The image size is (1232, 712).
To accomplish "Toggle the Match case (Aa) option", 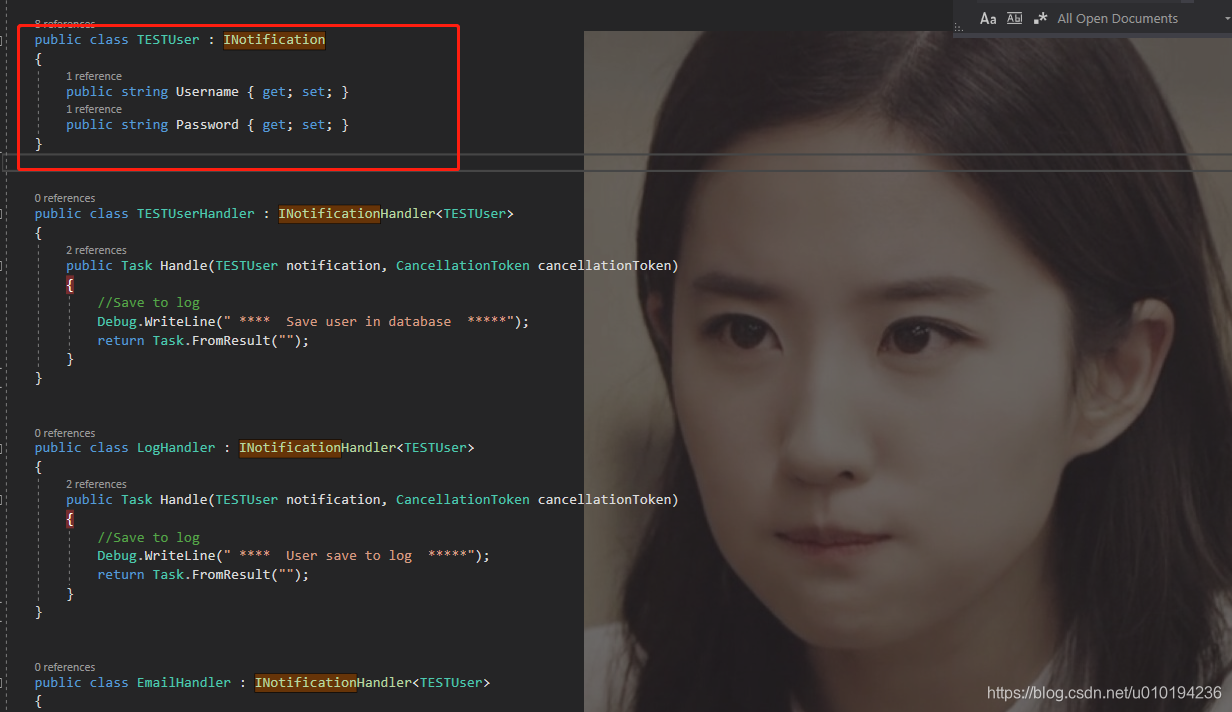I will 988,18.
